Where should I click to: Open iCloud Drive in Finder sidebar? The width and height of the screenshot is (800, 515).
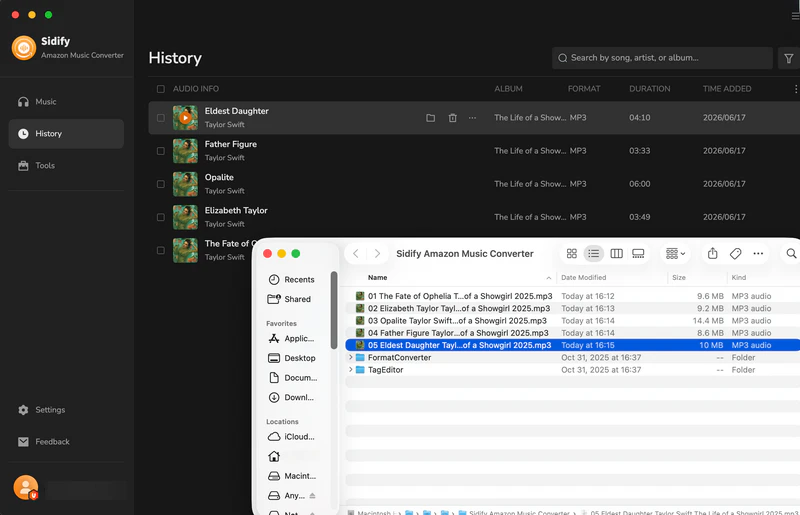[x=292, y=437]
